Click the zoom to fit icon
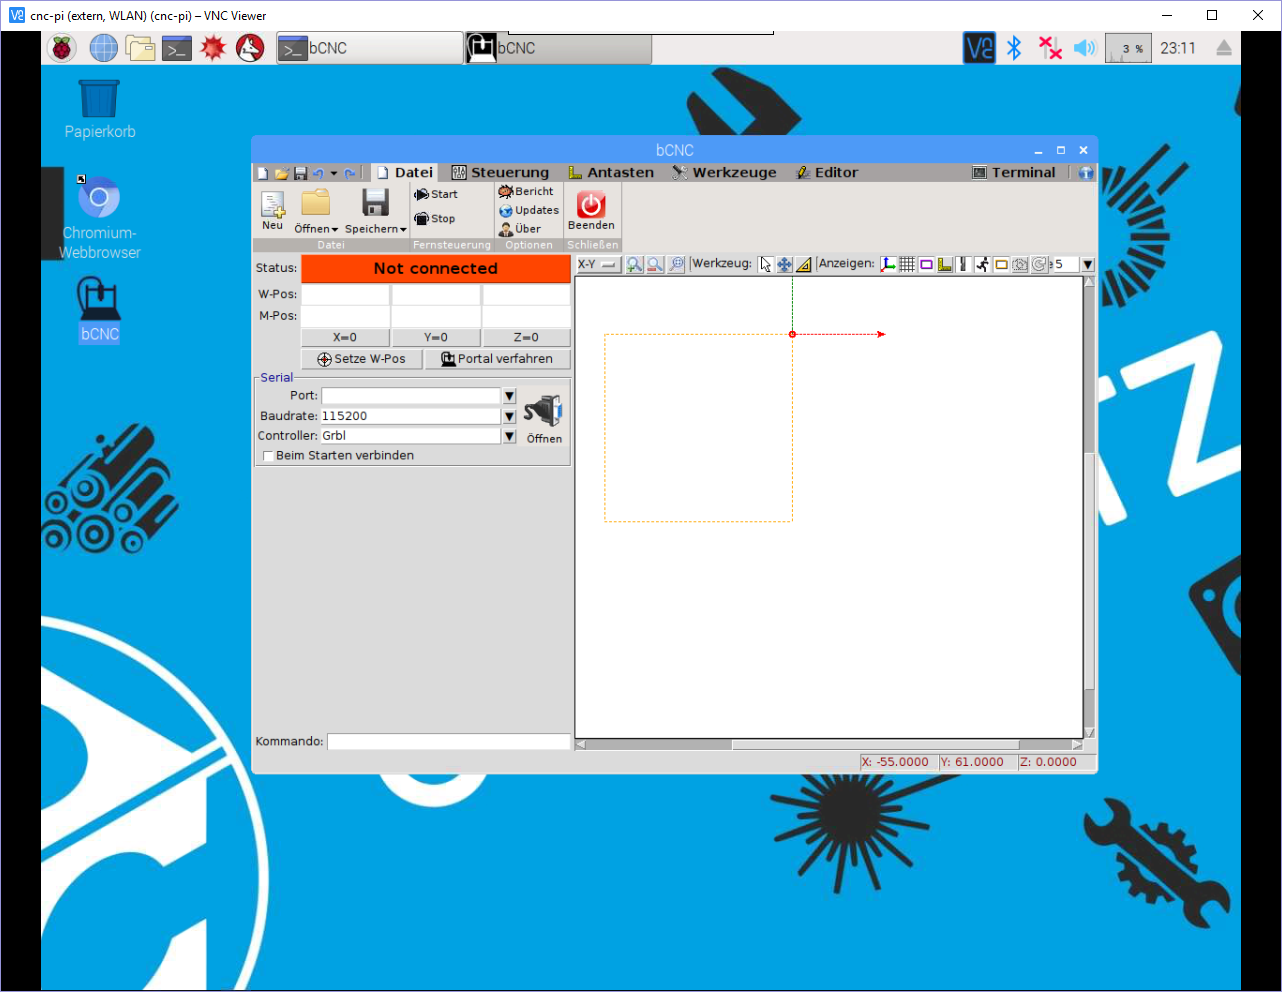Screen dimensions: 1282x992 pos(677,264)
